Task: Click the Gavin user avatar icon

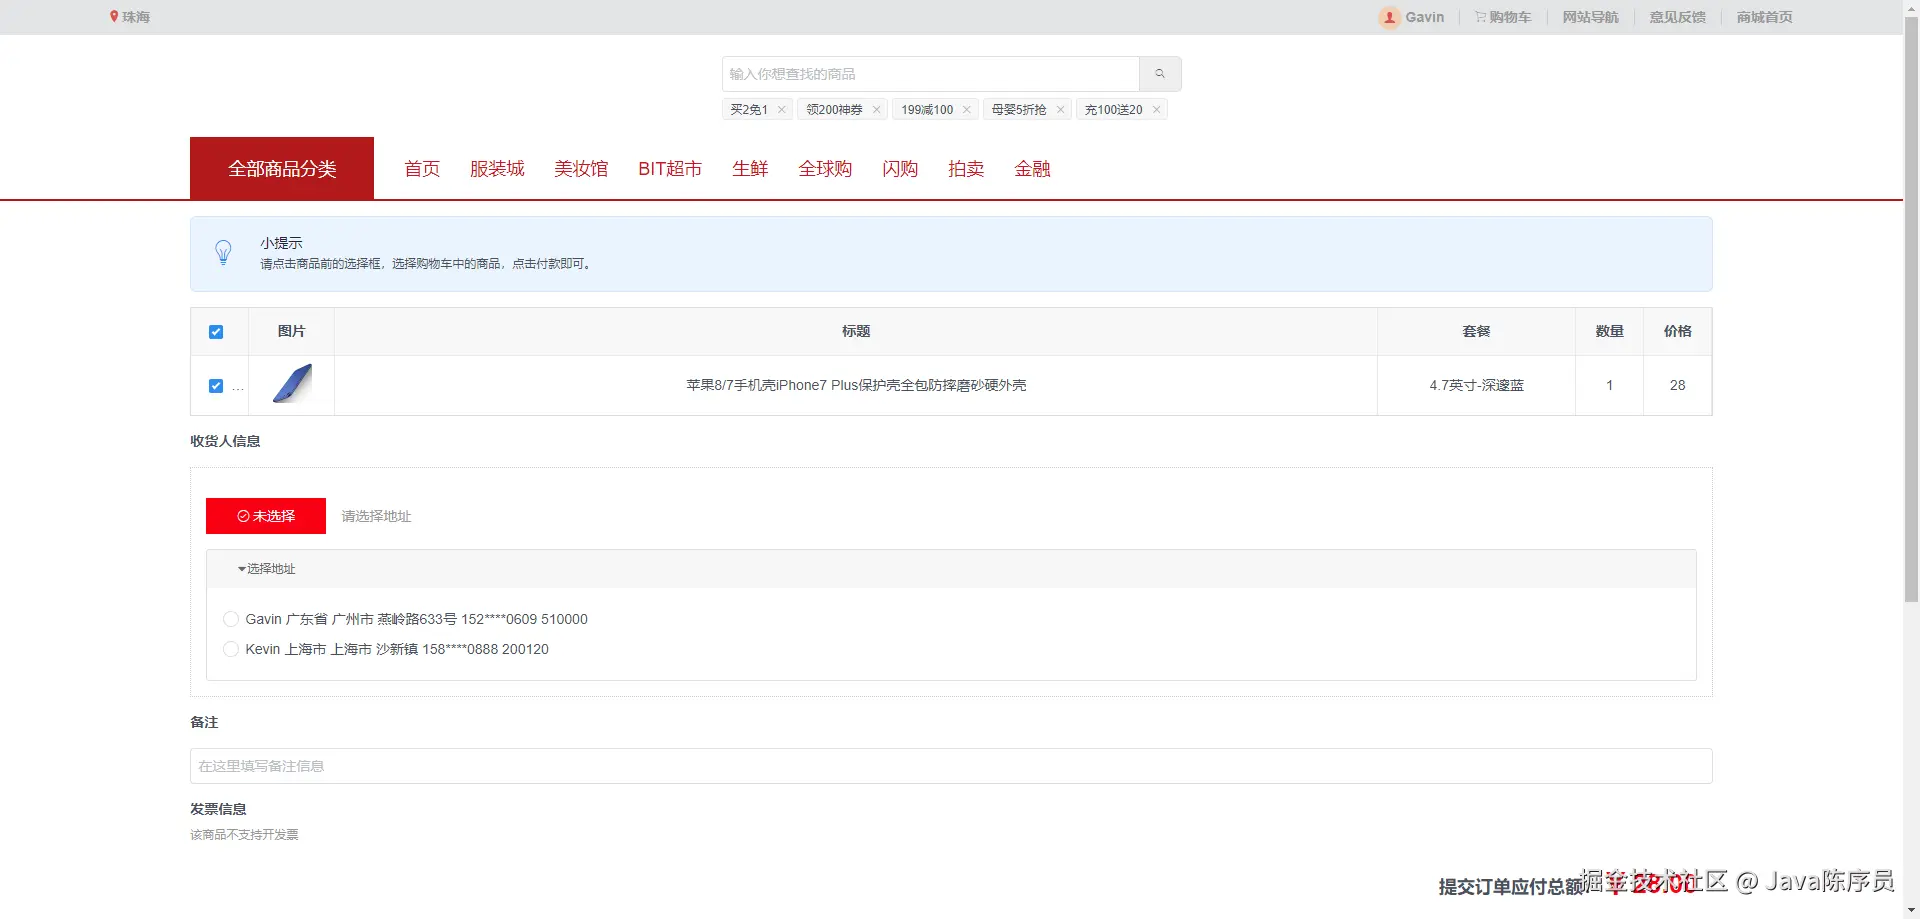Action: 1389,17
